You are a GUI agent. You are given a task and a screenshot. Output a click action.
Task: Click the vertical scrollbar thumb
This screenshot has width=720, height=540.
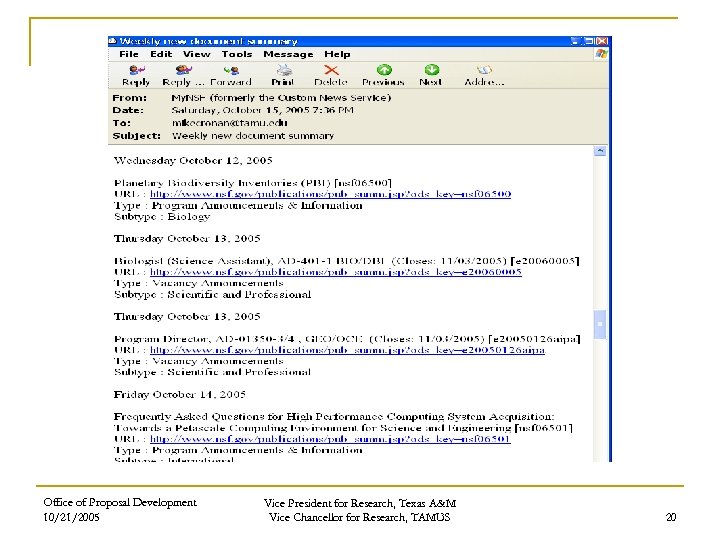[x=600, y=324]
